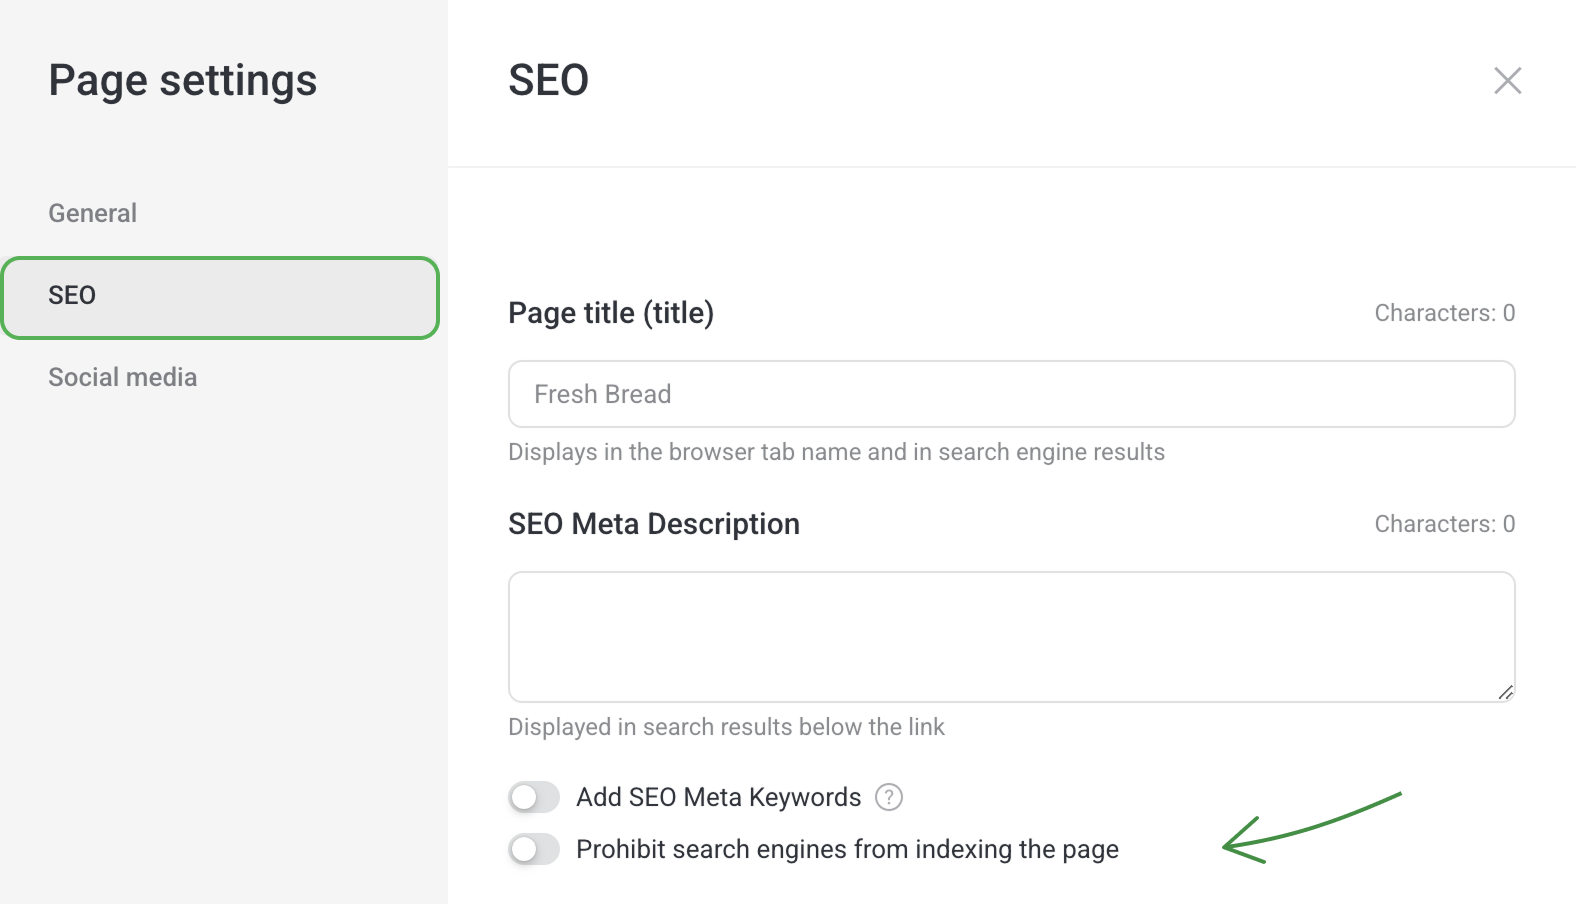
Task: Click the "Add SEO Meta Keywords" label text
Action: coord(718,797)
